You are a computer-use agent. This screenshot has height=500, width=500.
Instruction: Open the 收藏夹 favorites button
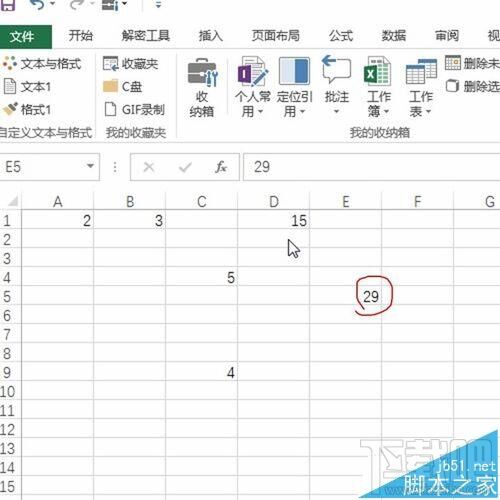131,63
